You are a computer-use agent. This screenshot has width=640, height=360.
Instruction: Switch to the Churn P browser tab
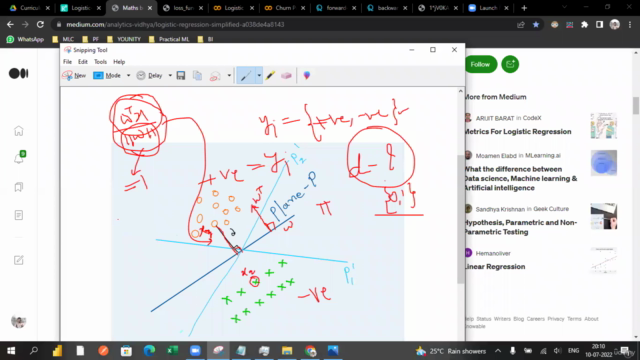coord(284,8)
